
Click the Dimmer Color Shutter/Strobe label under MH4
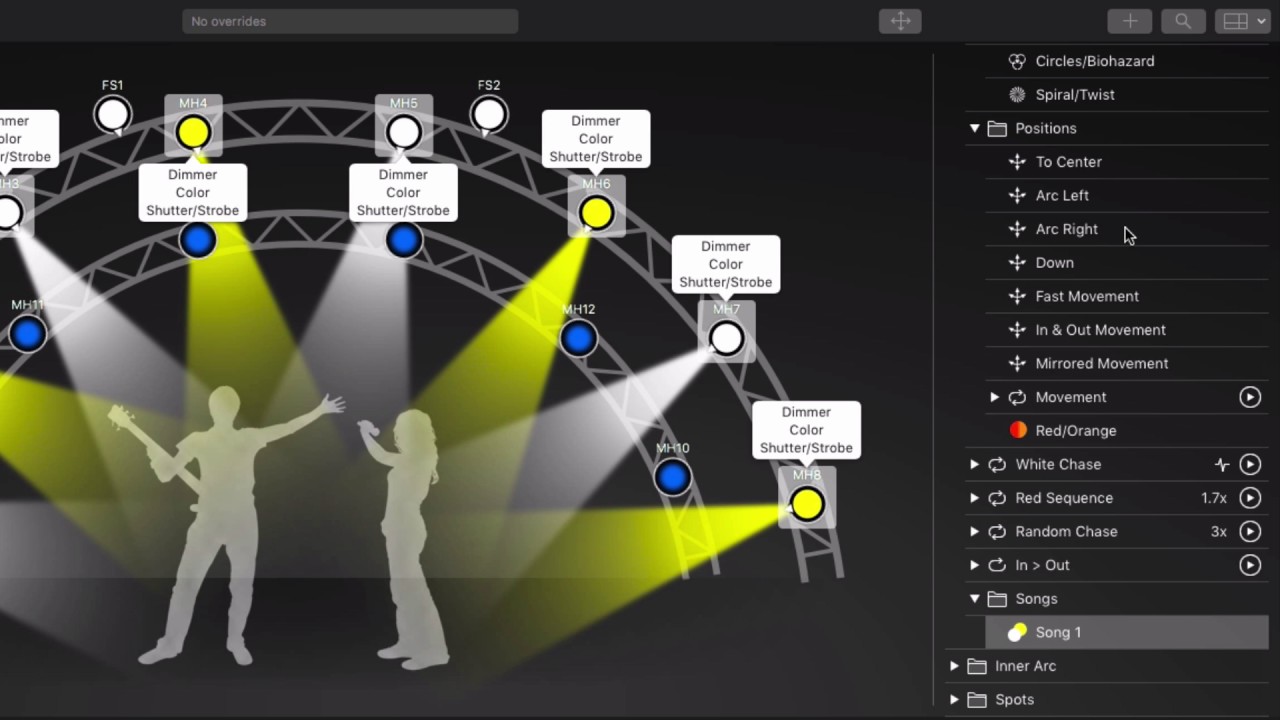tap(193, 192)
